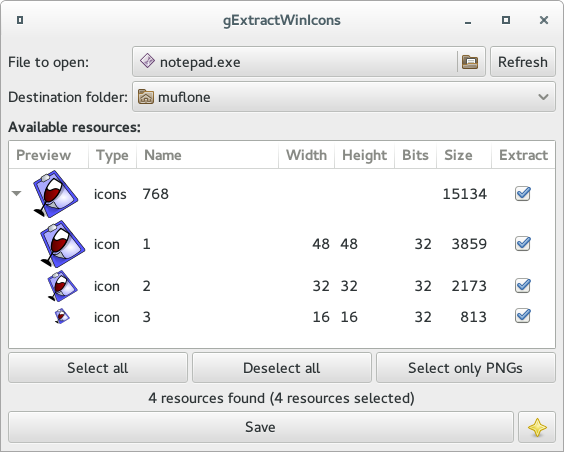
Task: Click the name cell 768
Action: [x=156, y=194]
